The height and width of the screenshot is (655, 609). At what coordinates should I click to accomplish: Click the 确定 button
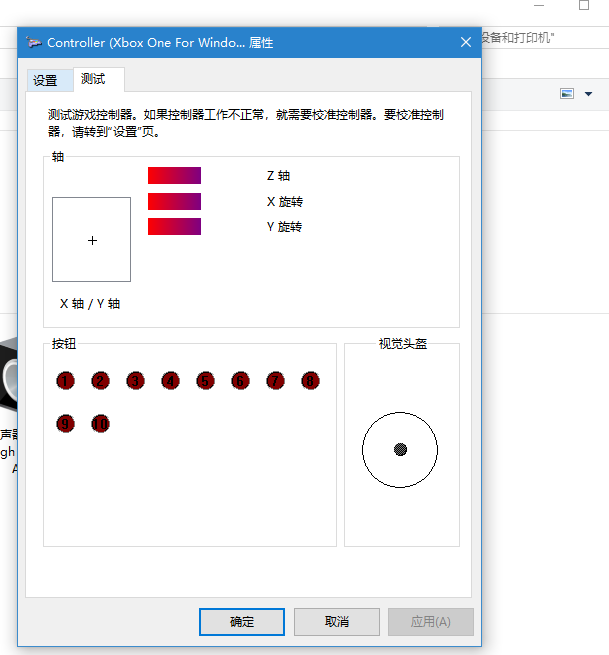242,622
